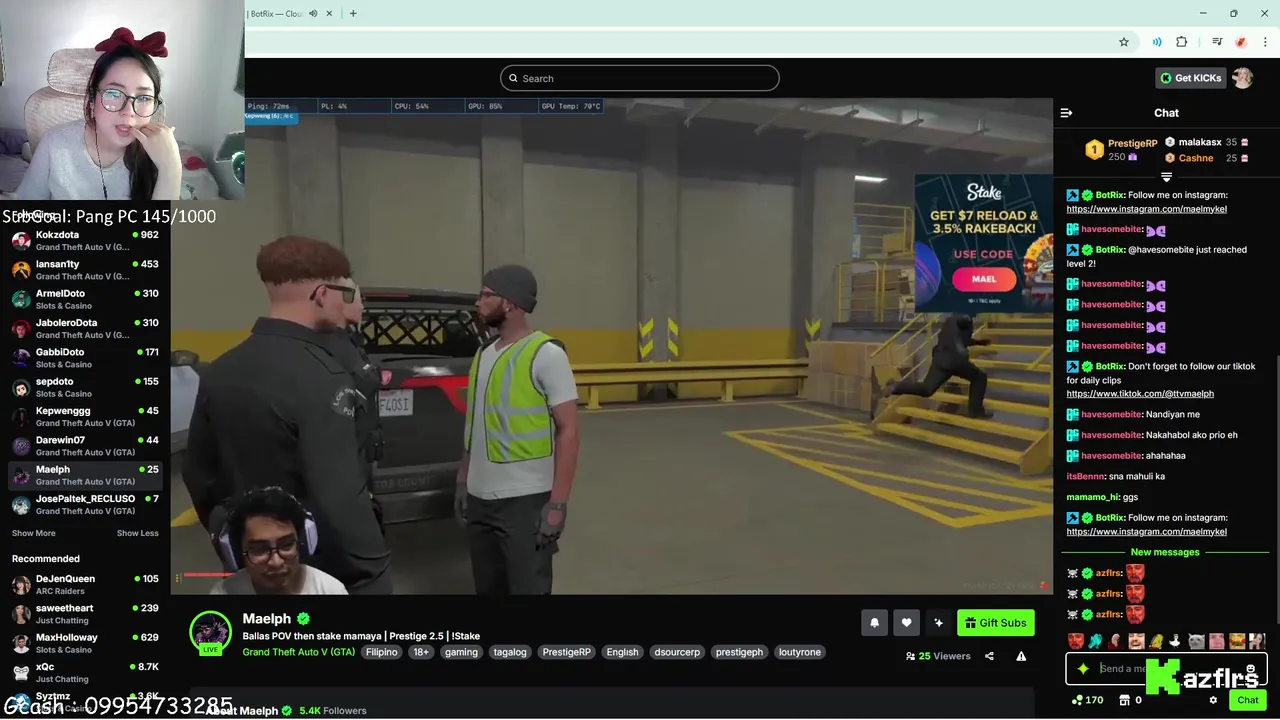
Task: Close the BotRix browser tab
Action: click(x=330, y=13)
